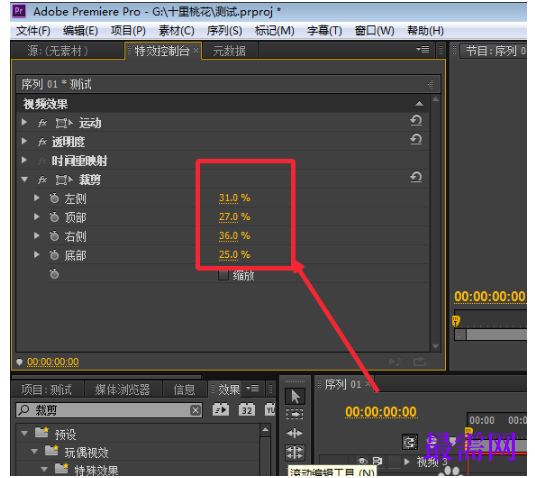Collapse the 玩偶视效 folder

coord(34,451)
